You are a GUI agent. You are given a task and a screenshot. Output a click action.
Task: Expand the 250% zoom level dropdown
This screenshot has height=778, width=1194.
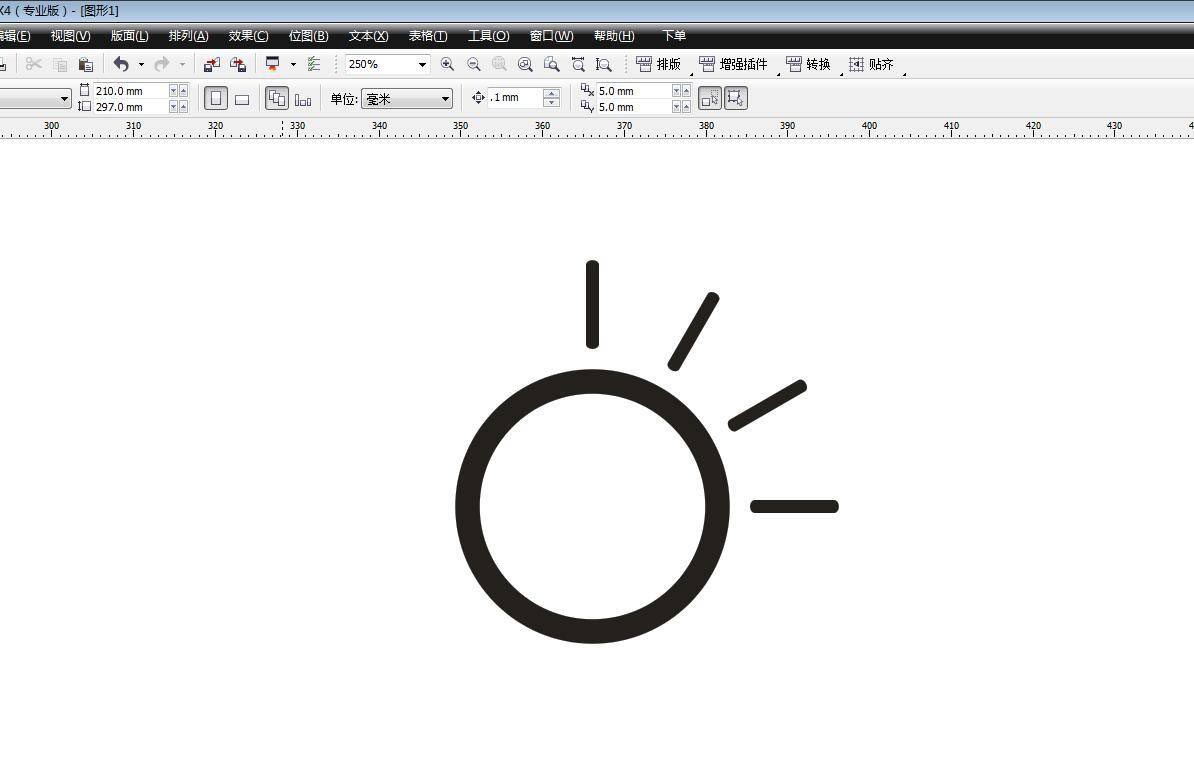[x=422, y=64]
